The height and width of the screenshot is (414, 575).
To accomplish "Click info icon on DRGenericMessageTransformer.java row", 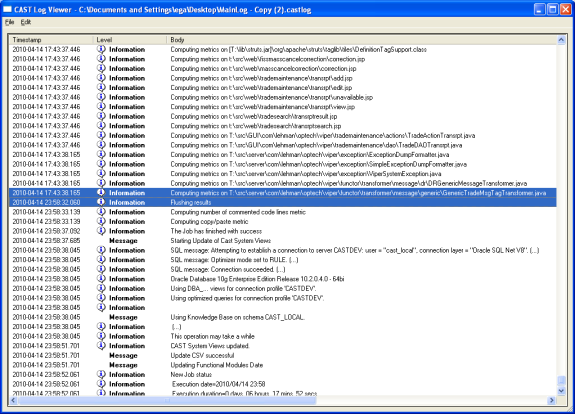I will click(101, 183).
